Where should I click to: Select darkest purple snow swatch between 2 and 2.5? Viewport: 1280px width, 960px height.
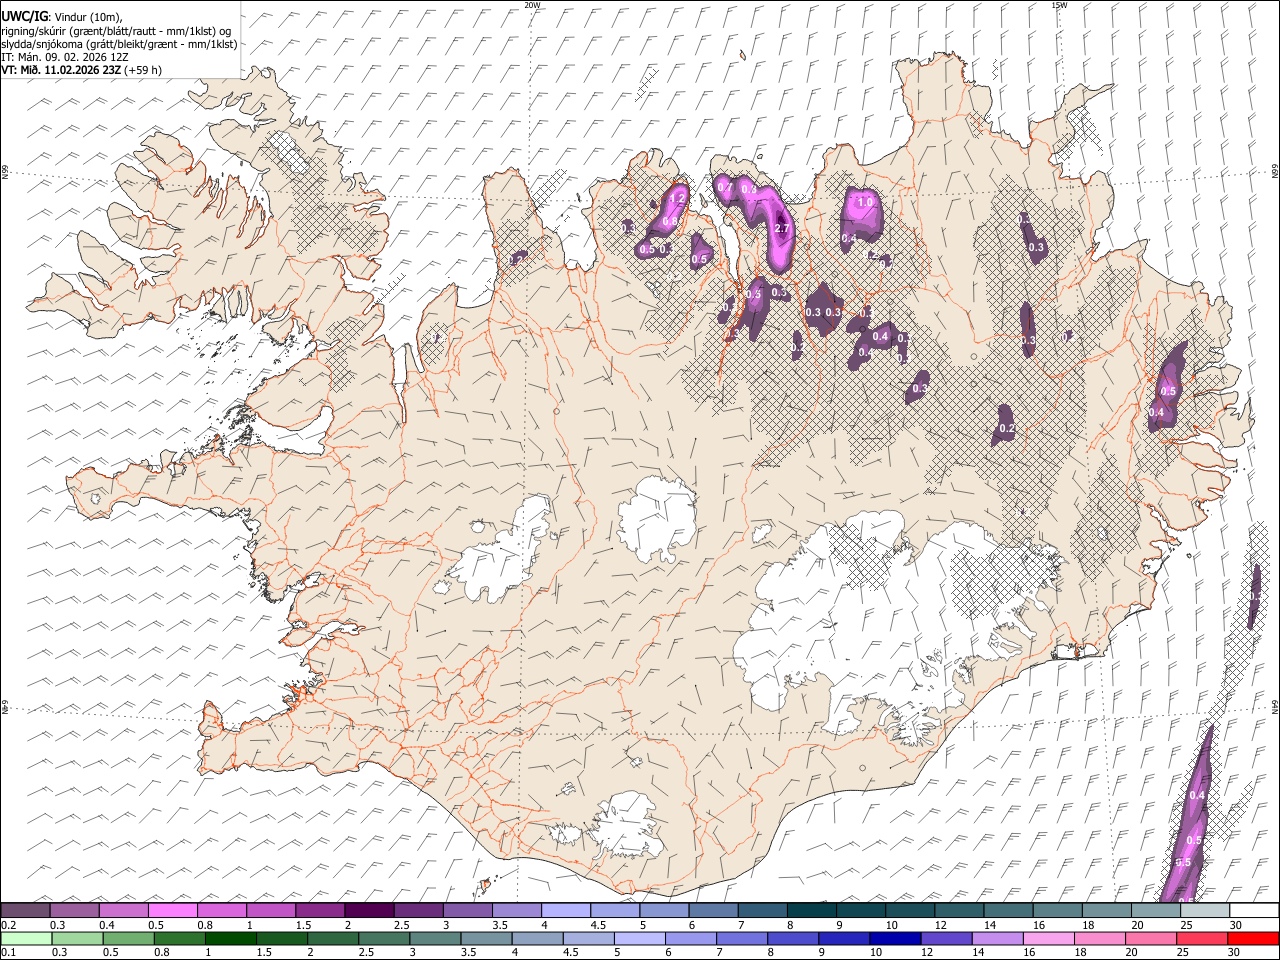pyautogui.click(x=369, y=911)
